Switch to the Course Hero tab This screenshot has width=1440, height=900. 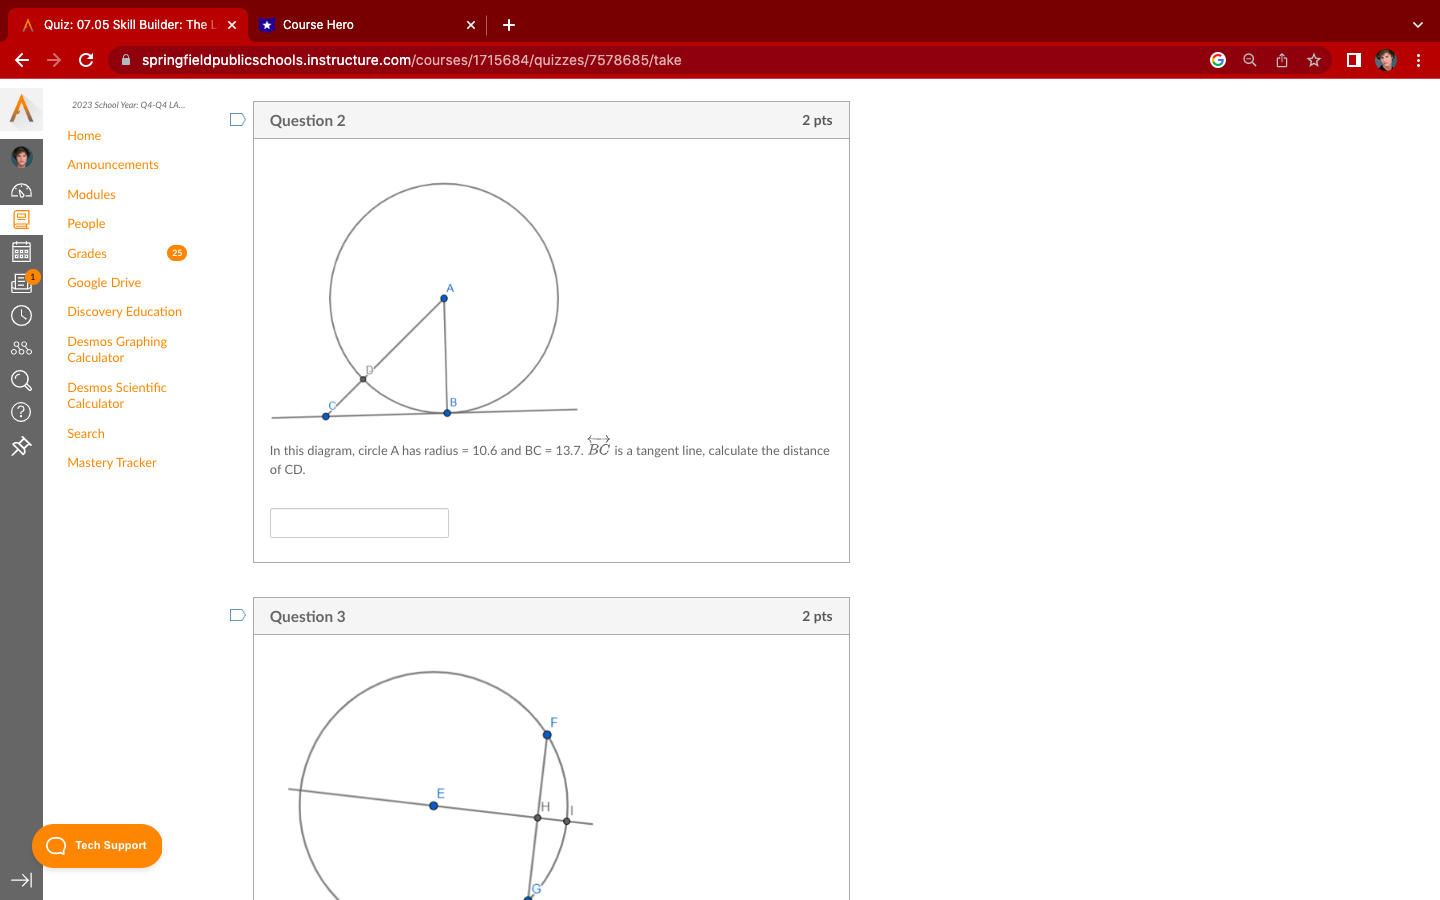(x=367, y=25)
